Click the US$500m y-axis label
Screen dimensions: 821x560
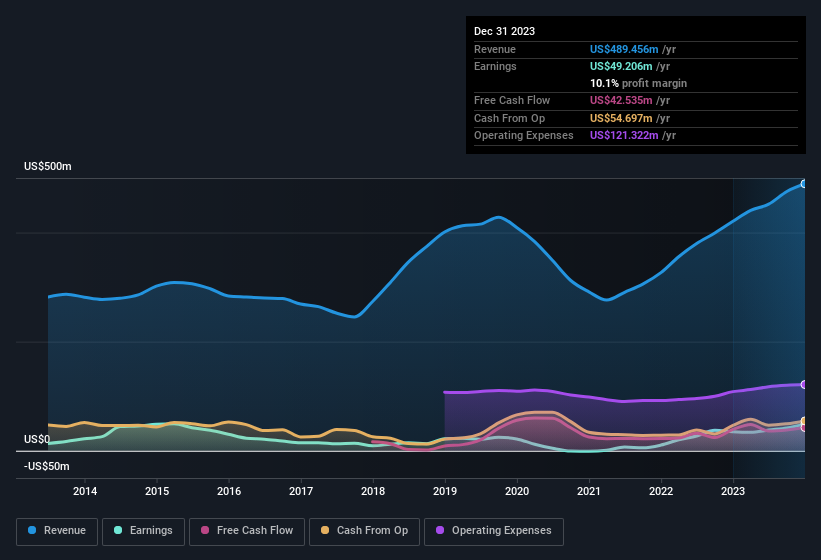pos(48,166)
